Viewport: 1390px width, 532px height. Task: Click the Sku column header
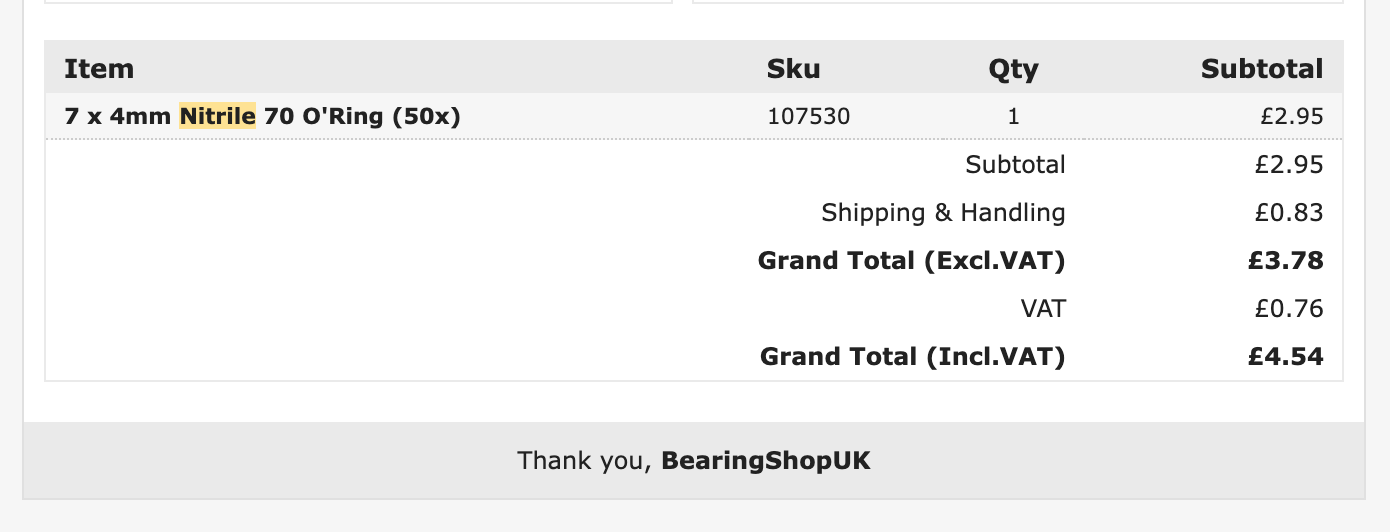[793, 69]
